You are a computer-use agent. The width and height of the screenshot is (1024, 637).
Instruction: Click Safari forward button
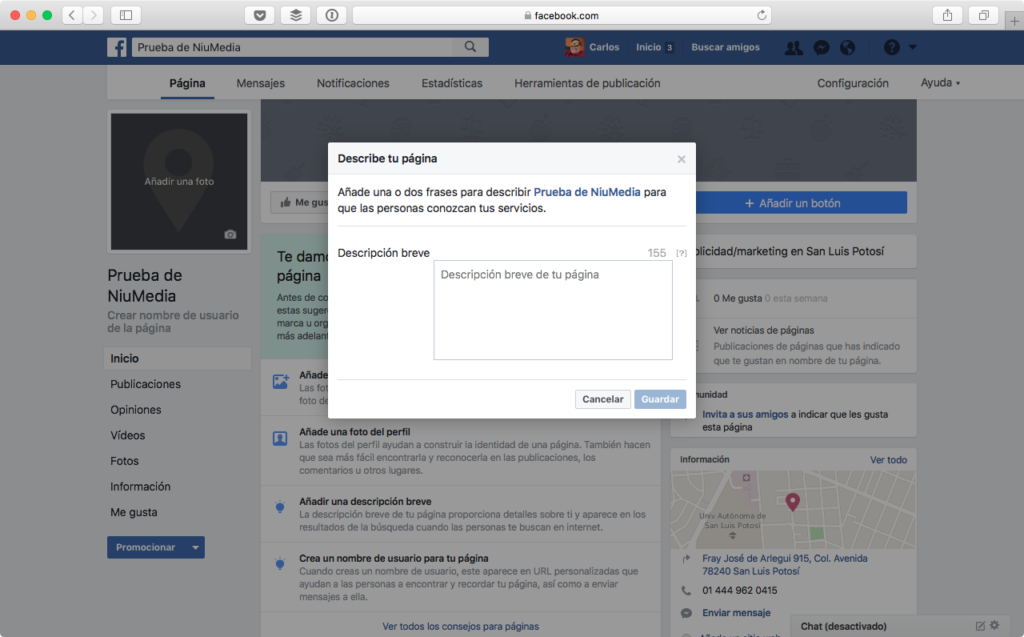tap(93, 15)
